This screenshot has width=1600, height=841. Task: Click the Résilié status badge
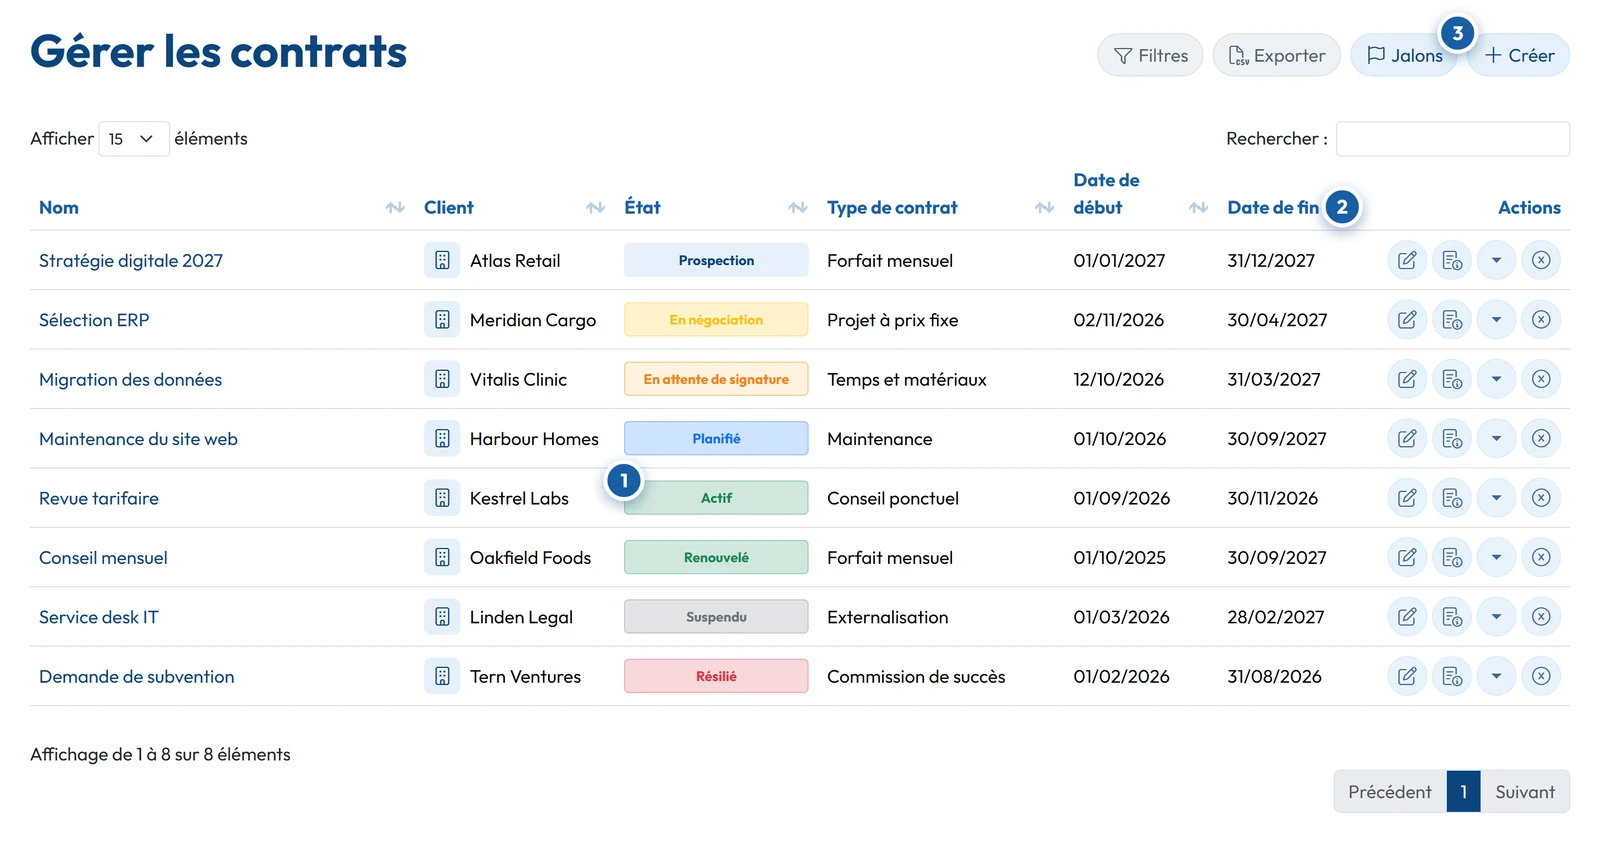coord(716,677)
